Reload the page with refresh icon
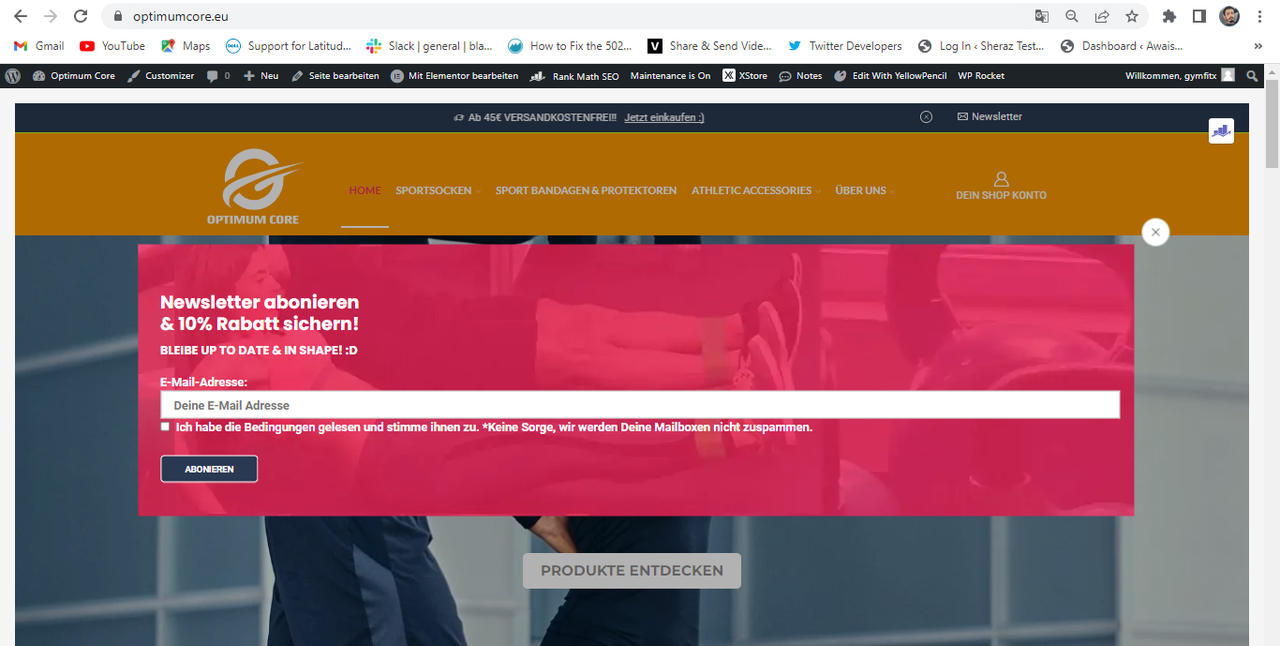Viewport: 1280px width, 646px height. click(81, 16)
